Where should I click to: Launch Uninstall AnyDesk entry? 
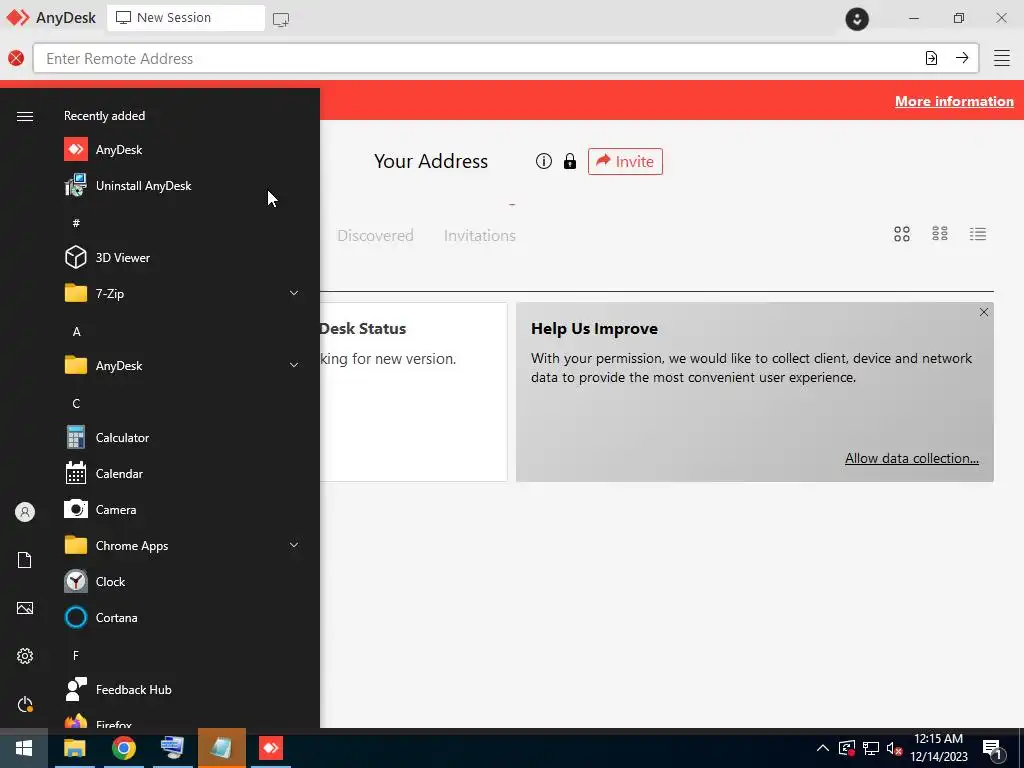pos(183,185)
